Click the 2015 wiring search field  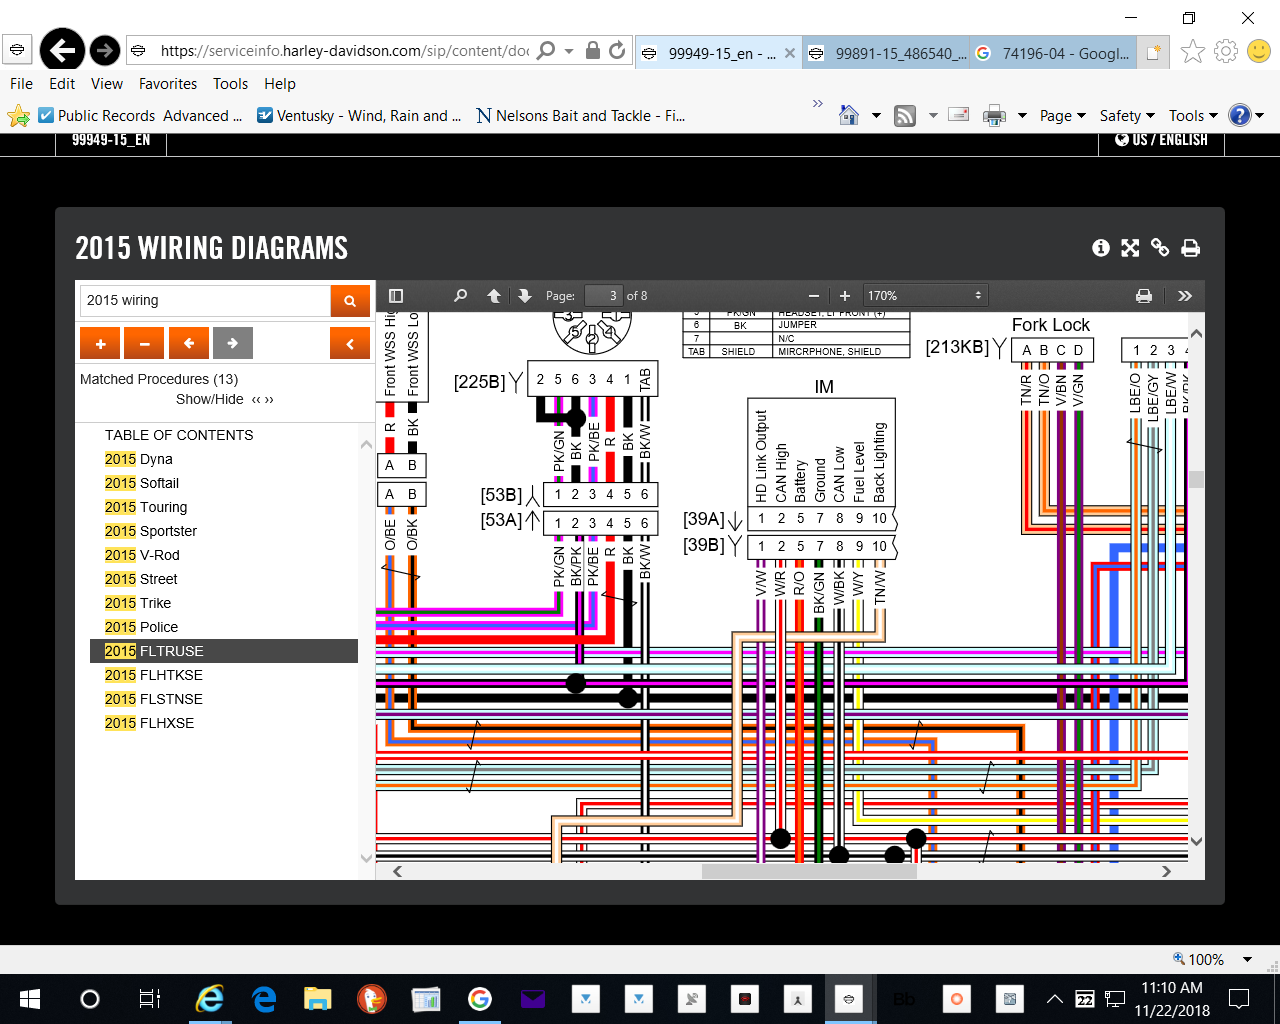(205, 300)
